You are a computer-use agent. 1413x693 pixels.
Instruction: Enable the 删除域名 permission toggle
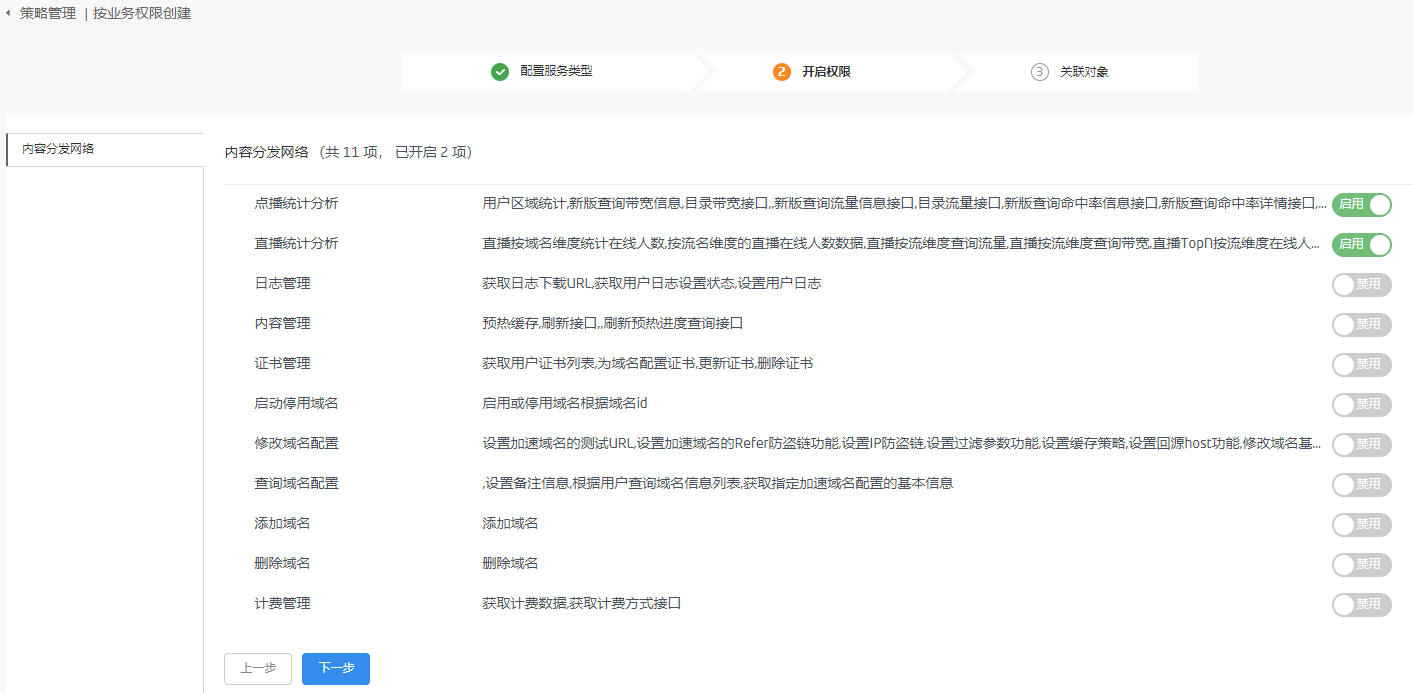coord(1361,565)
